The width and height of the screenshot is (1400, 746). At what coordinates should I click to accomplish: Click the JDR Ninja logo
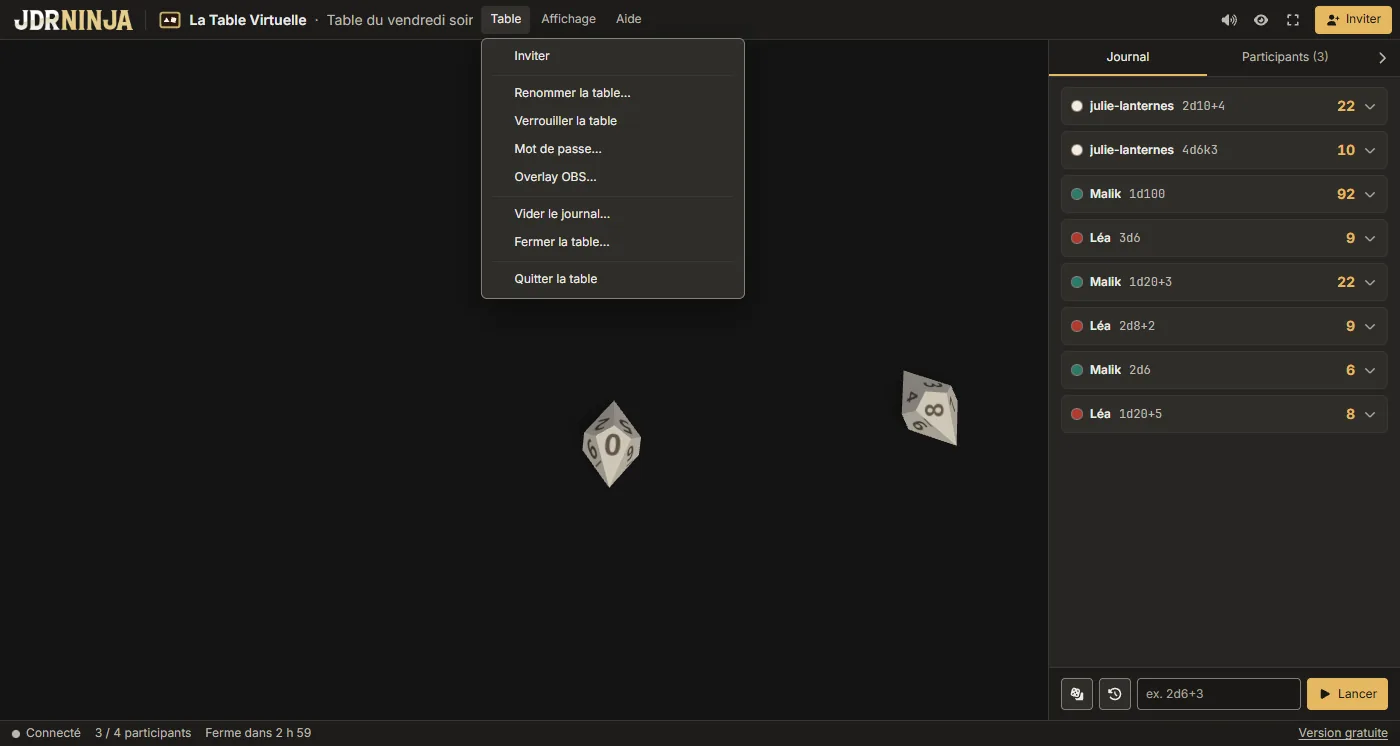click(73, 19)
